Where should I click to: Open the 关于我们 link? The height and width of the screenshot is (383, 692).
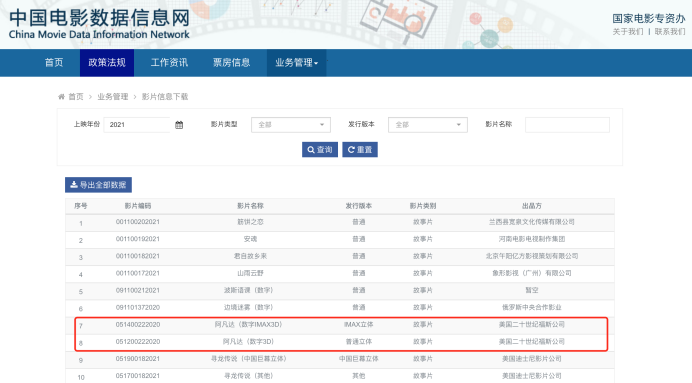[628, 31]
